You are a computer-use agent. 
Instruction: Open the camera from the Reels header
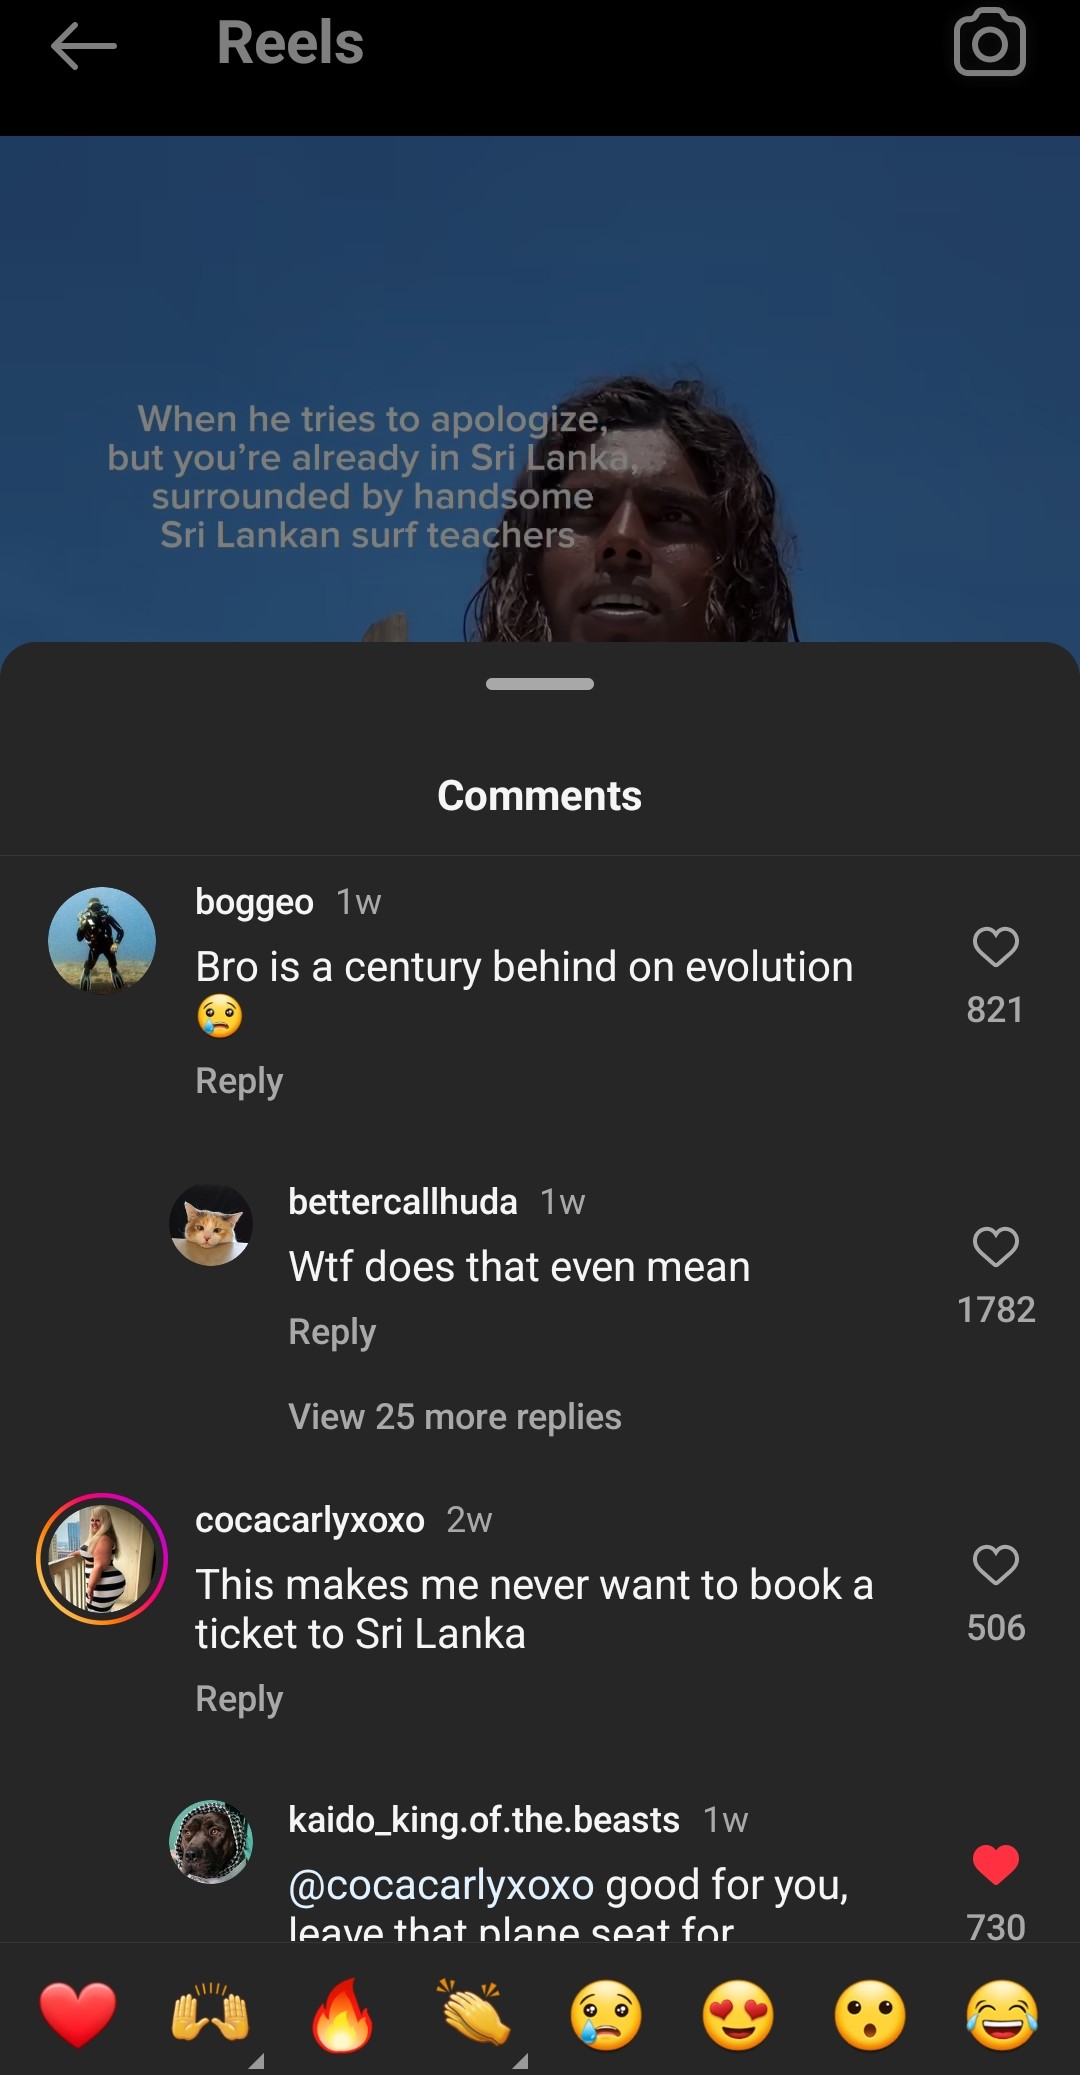[989, 43]
